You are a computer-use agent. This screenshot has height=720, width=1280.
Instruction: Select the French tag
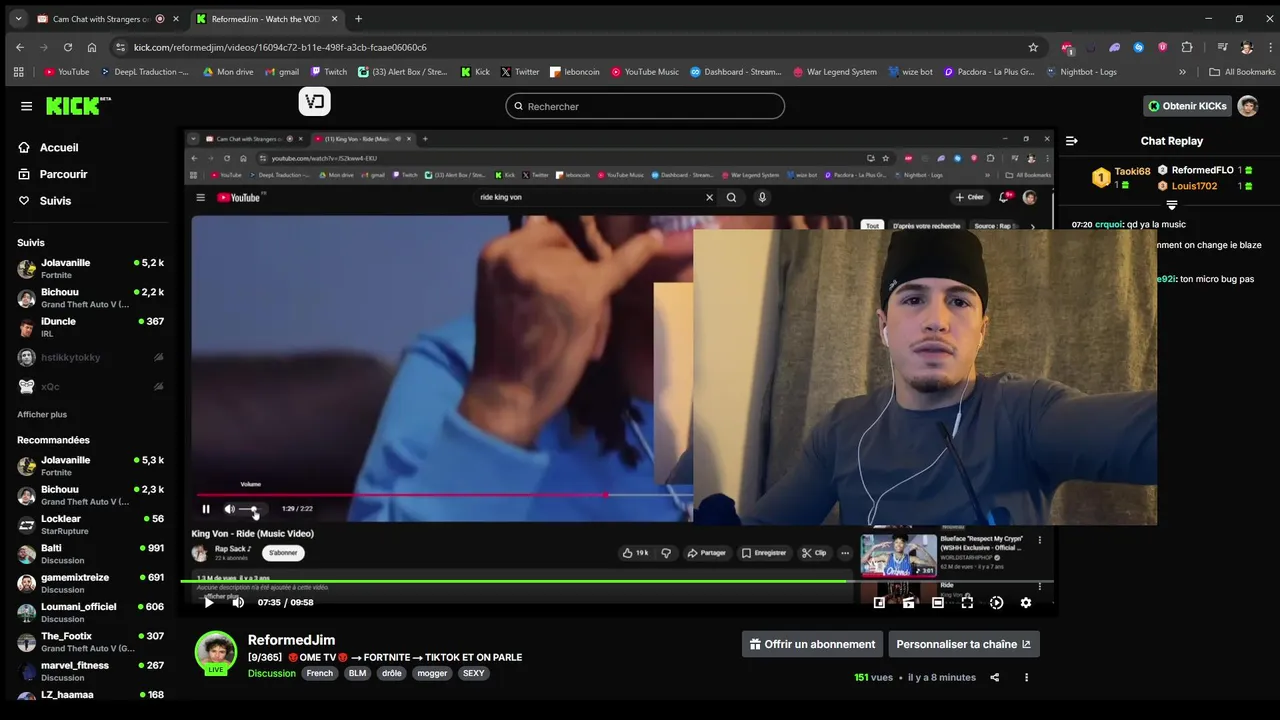[x=320, y=673]
